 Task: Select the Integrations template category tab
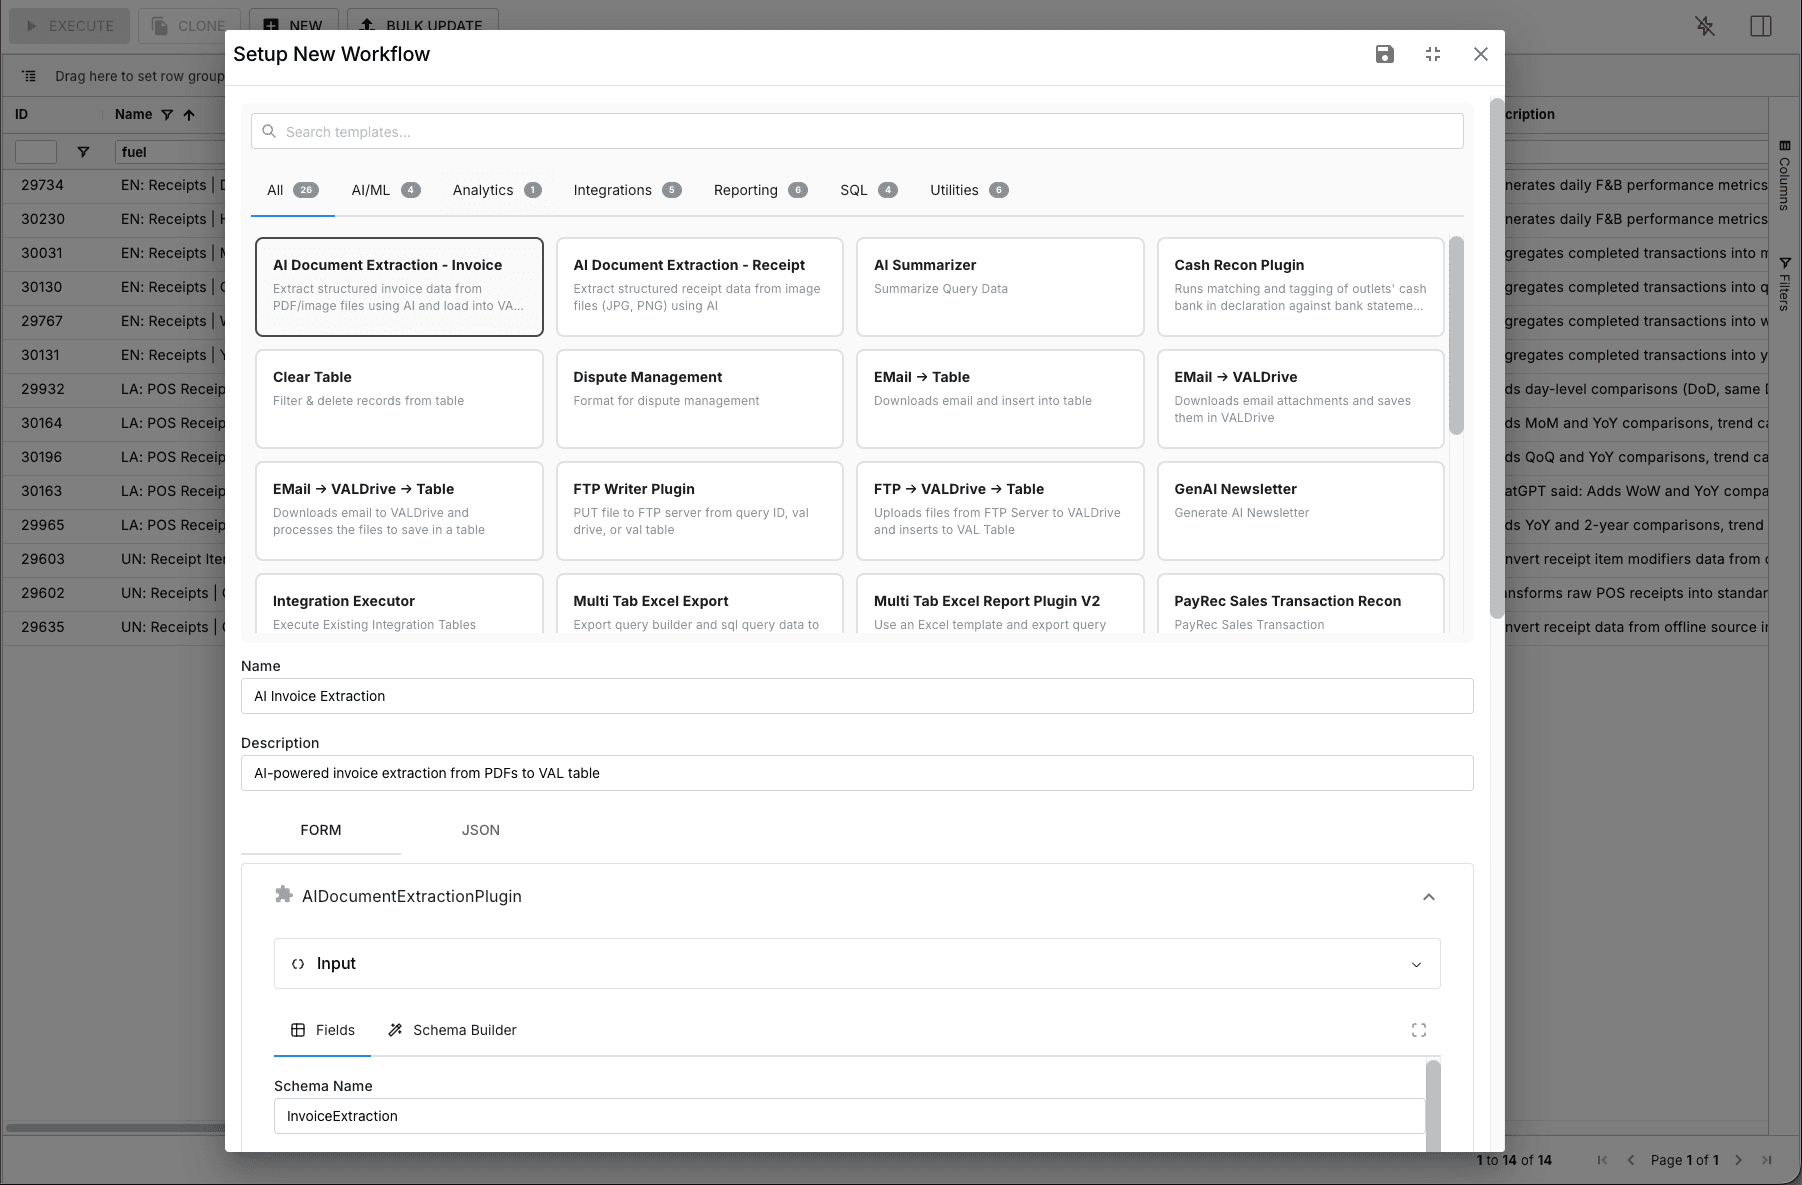(x=627, y=190)
